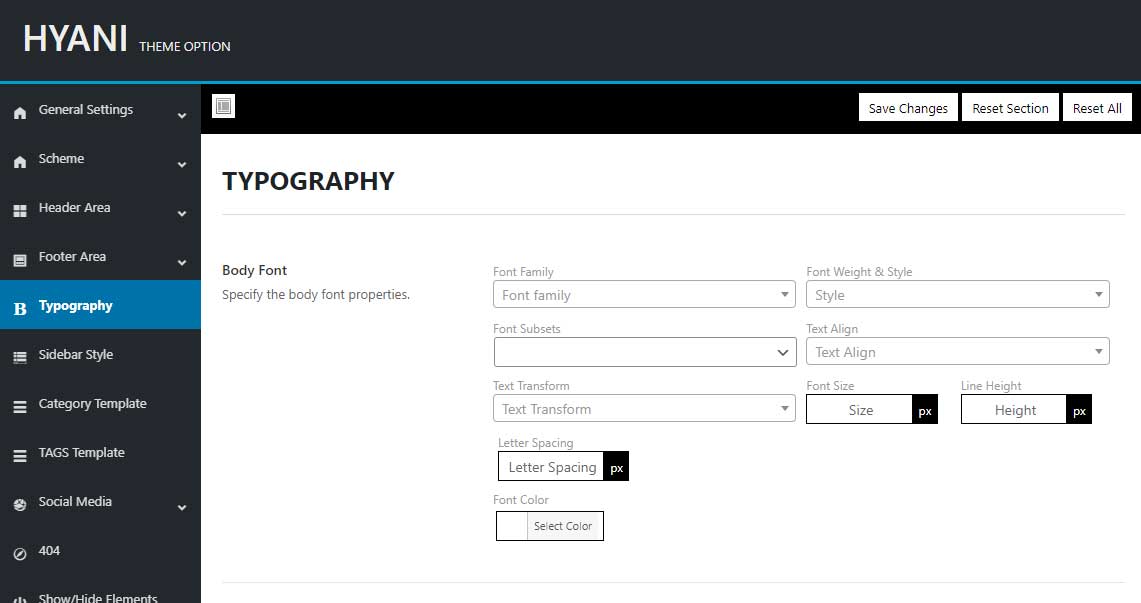Focus the Line Height input field
1141x603 pixels.
coord(1014,410)
